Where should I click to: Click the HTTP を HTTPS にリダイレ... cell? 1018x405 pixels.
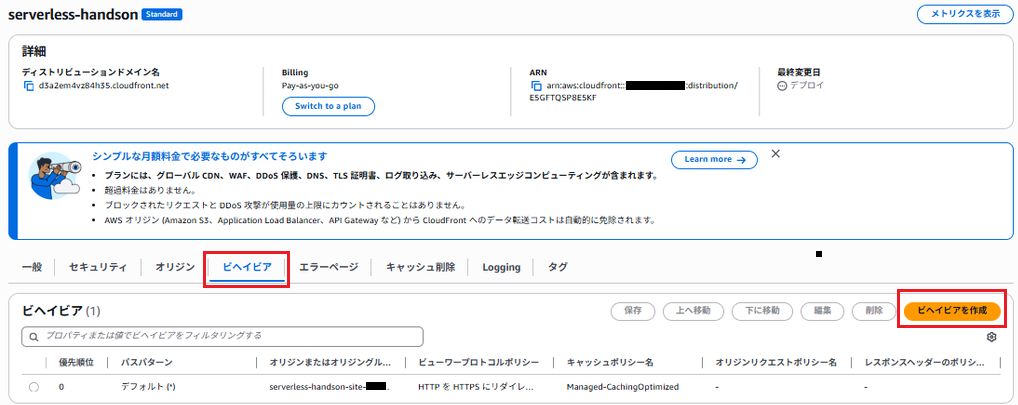[x=476, y=387]
